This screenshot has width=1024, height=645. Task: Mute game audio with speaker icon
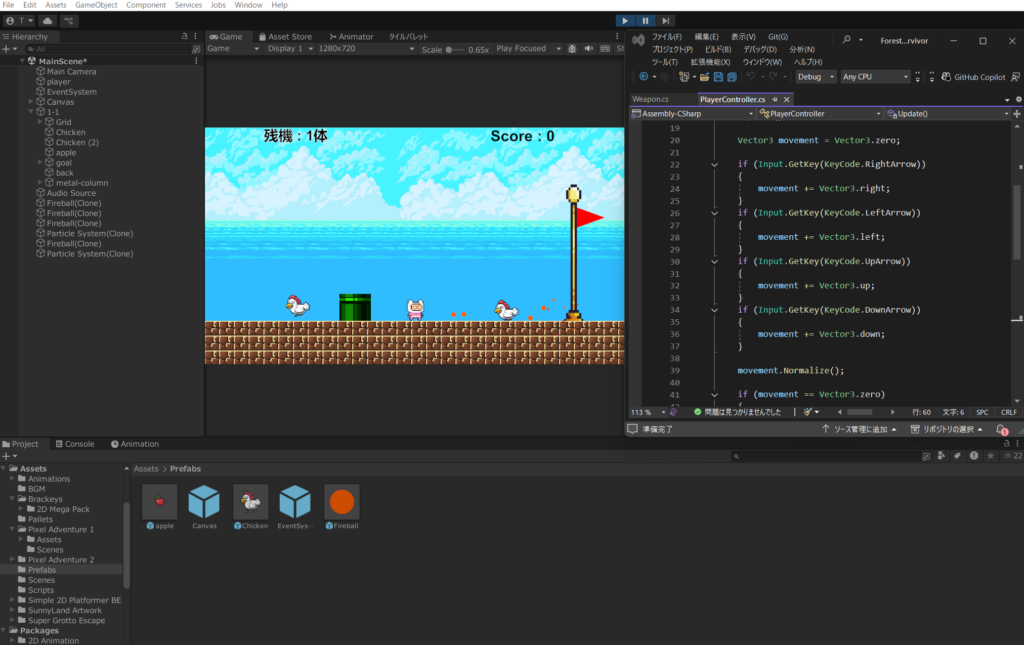588,49
